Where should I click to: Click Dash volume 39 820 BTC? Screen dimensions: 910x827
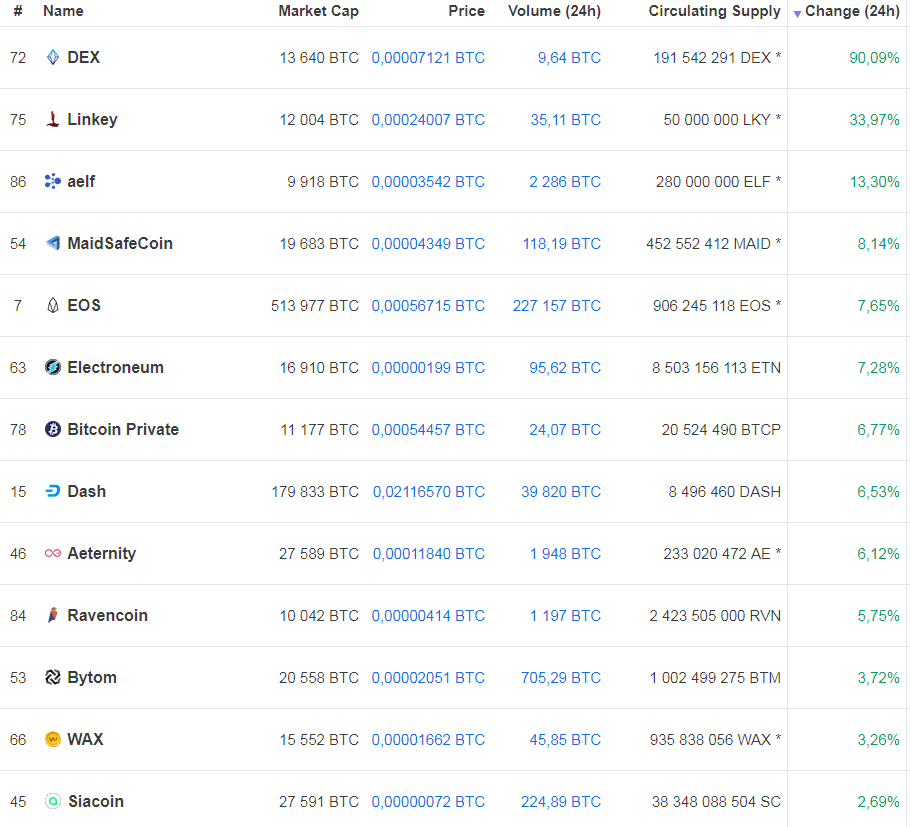[561, 492]
